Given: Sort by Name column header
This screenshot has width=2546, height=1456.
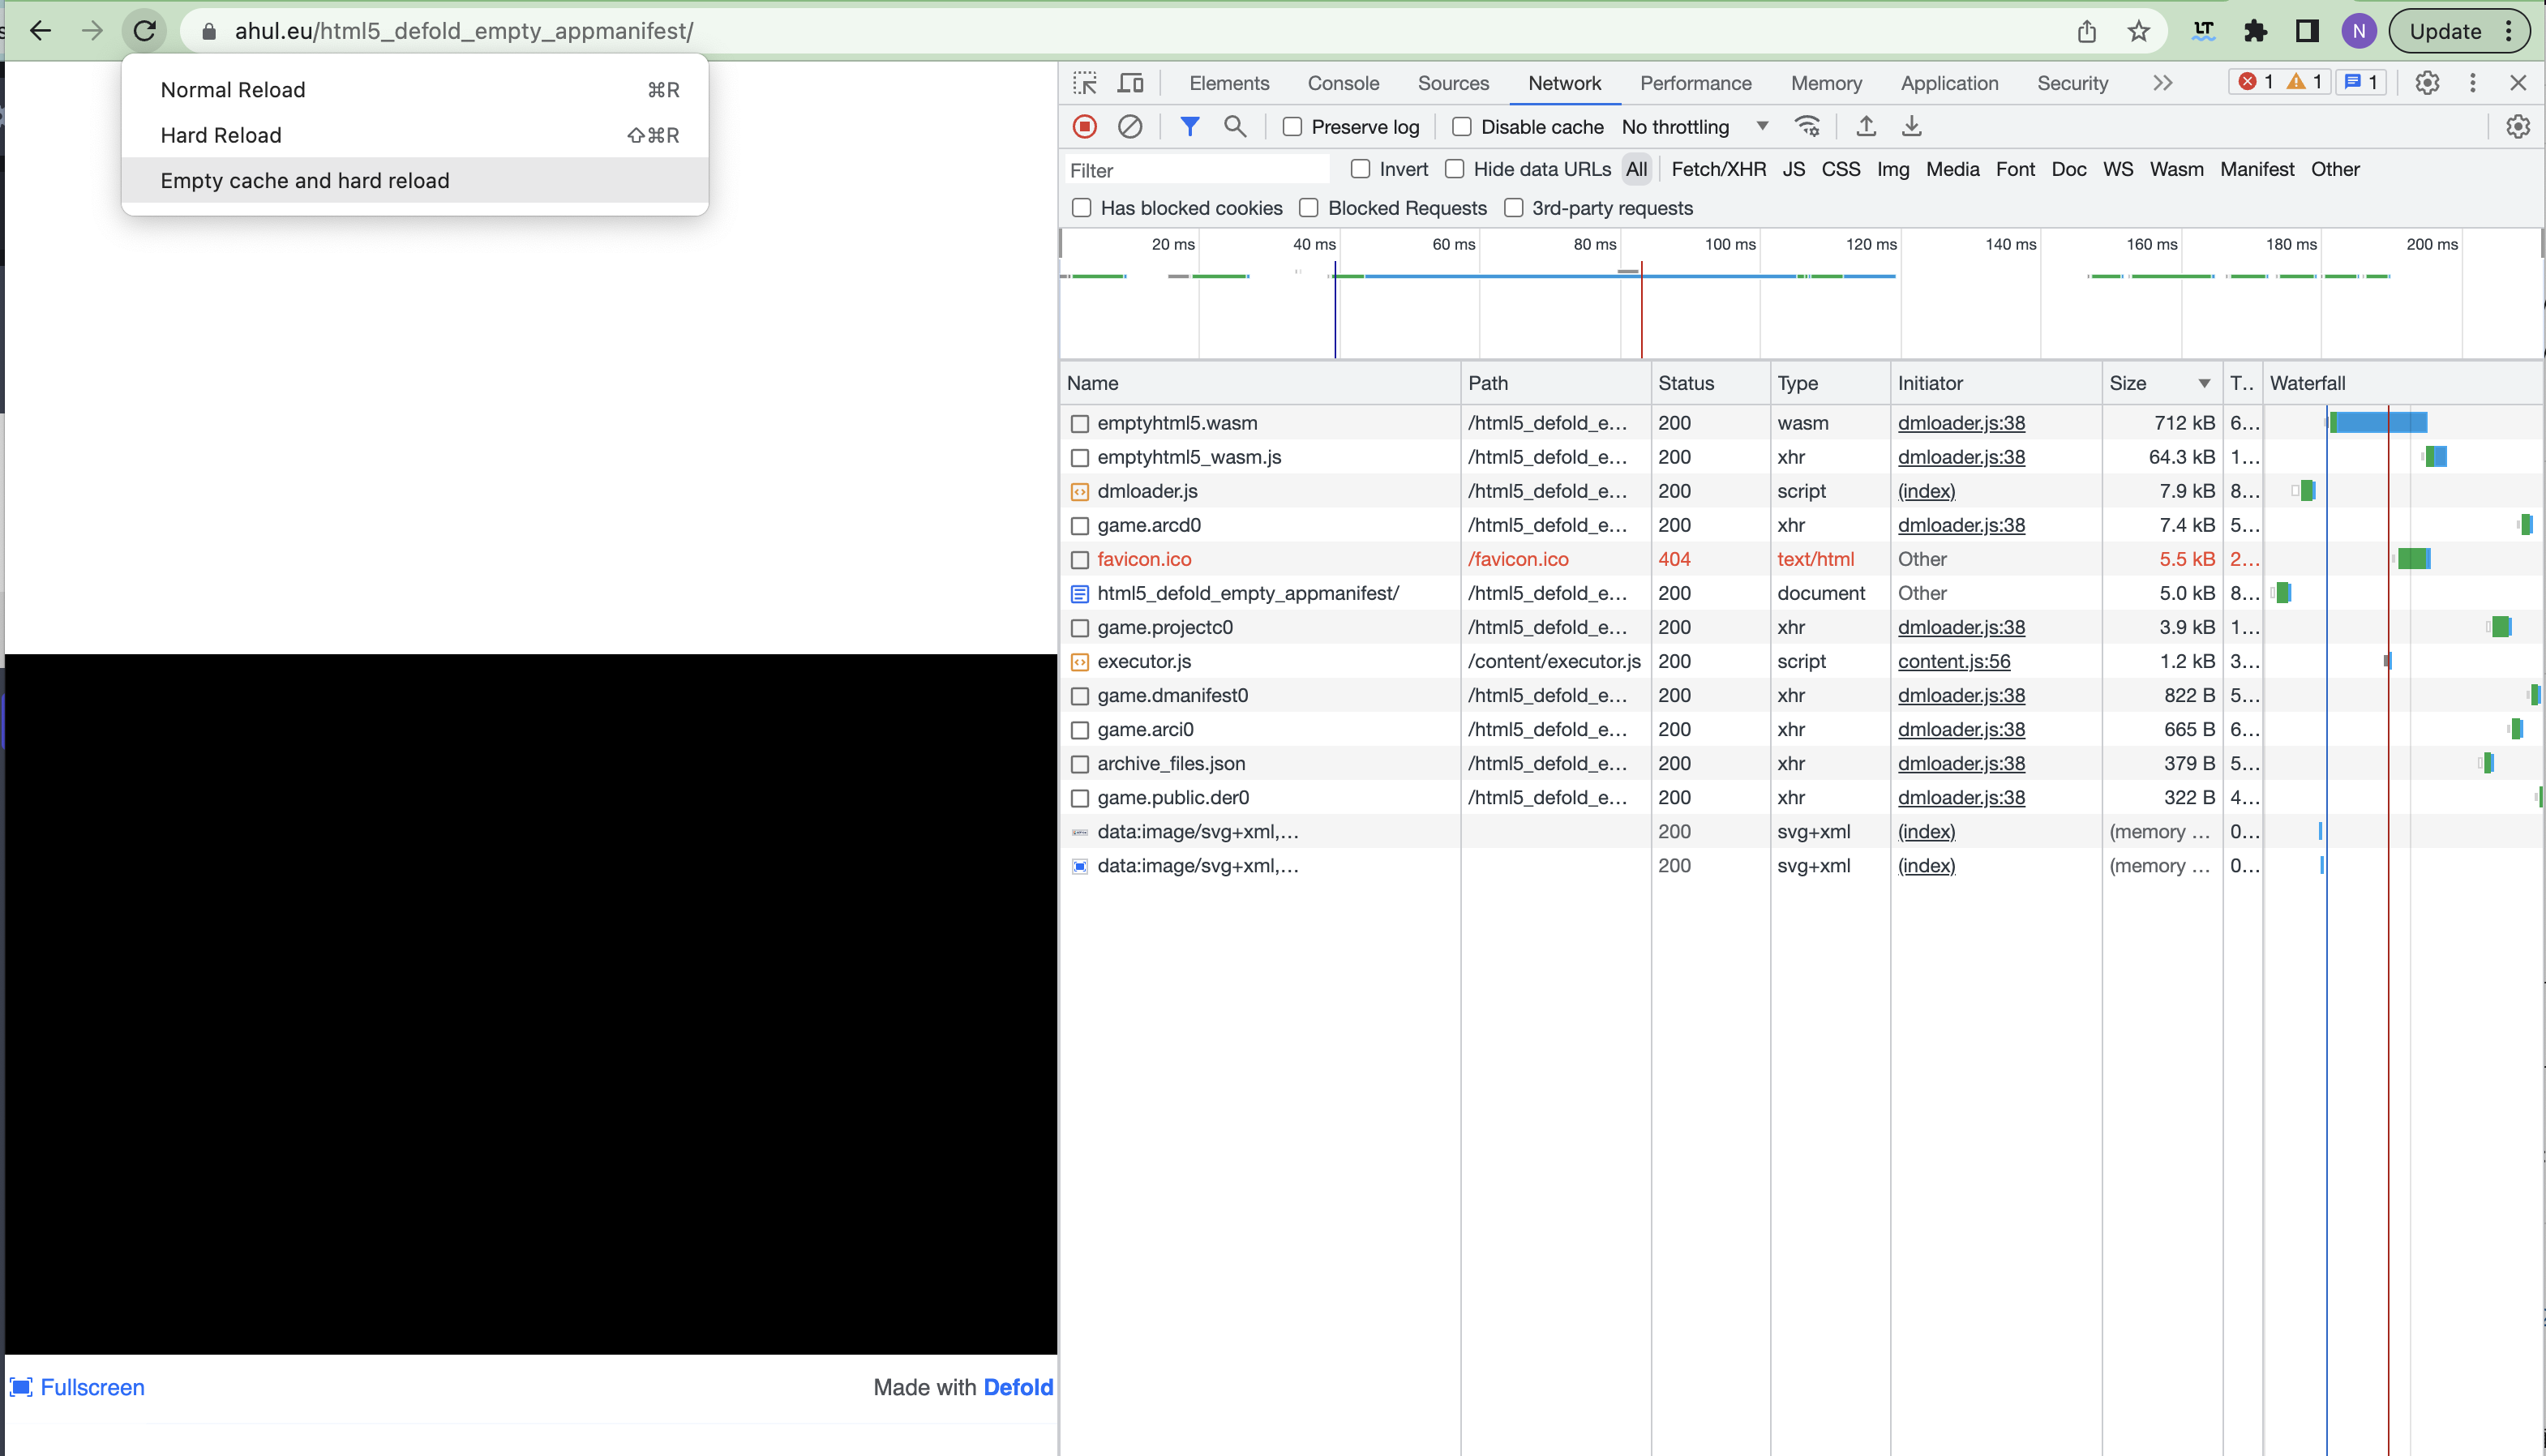Looking at the screenshot, I should tap(1260, 383).
